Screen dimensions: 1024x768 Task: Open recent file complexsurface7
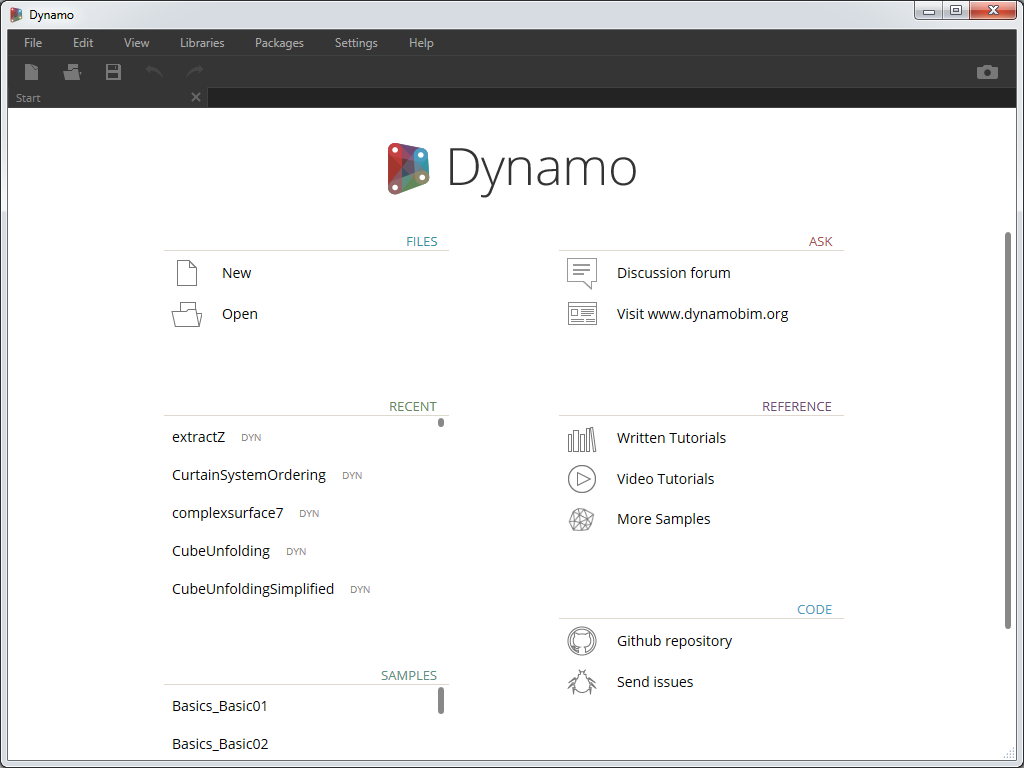click(x=227, y=513)
